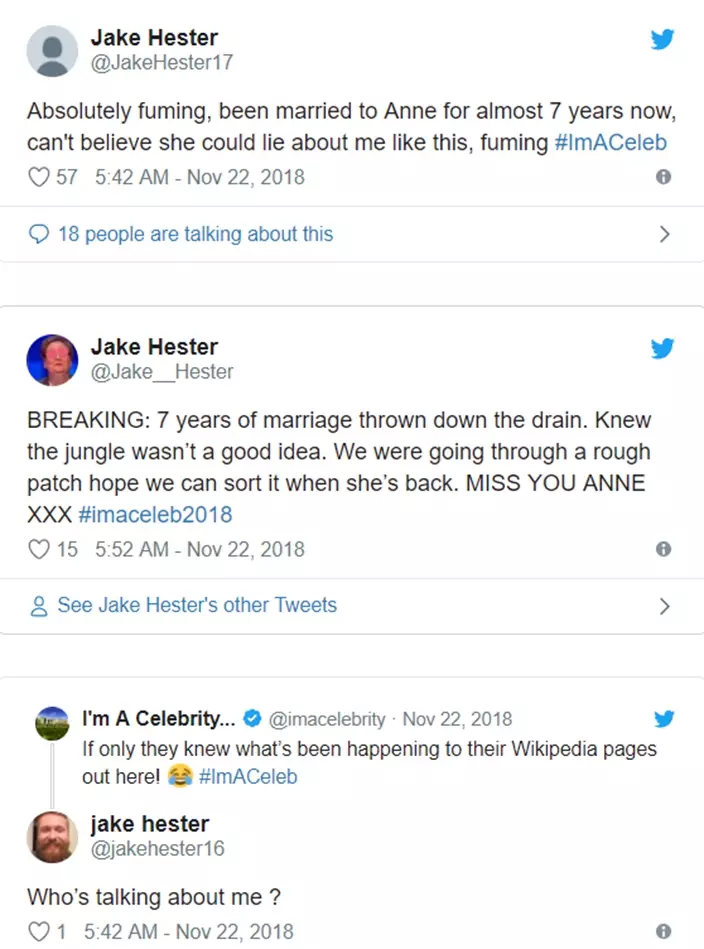
Task: Click the #ImACeleb hashtag in first tweet
Action: click(x=610, y=142)
